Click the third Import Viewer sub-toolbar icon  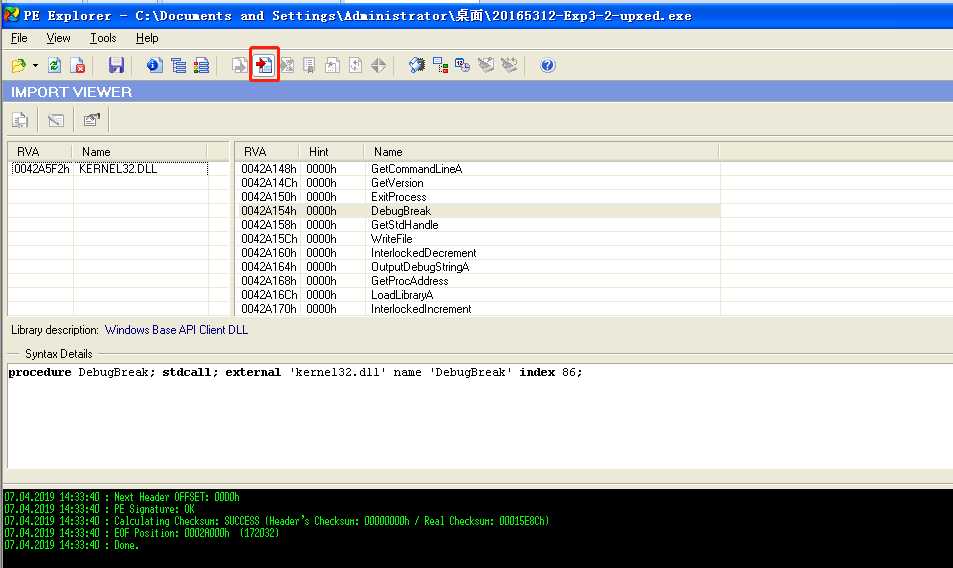coord(92,120)
